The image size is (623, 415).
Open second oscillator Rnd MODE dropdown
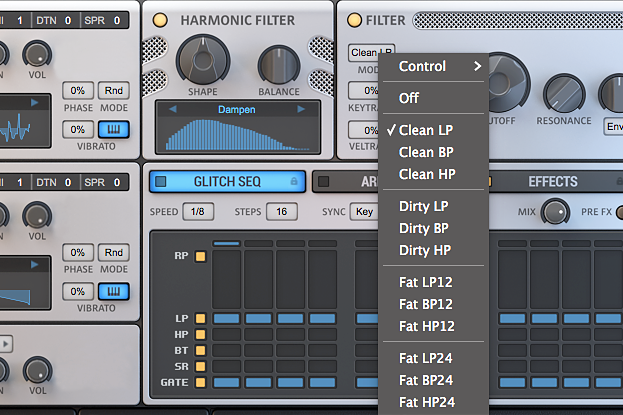click(114, 252)
